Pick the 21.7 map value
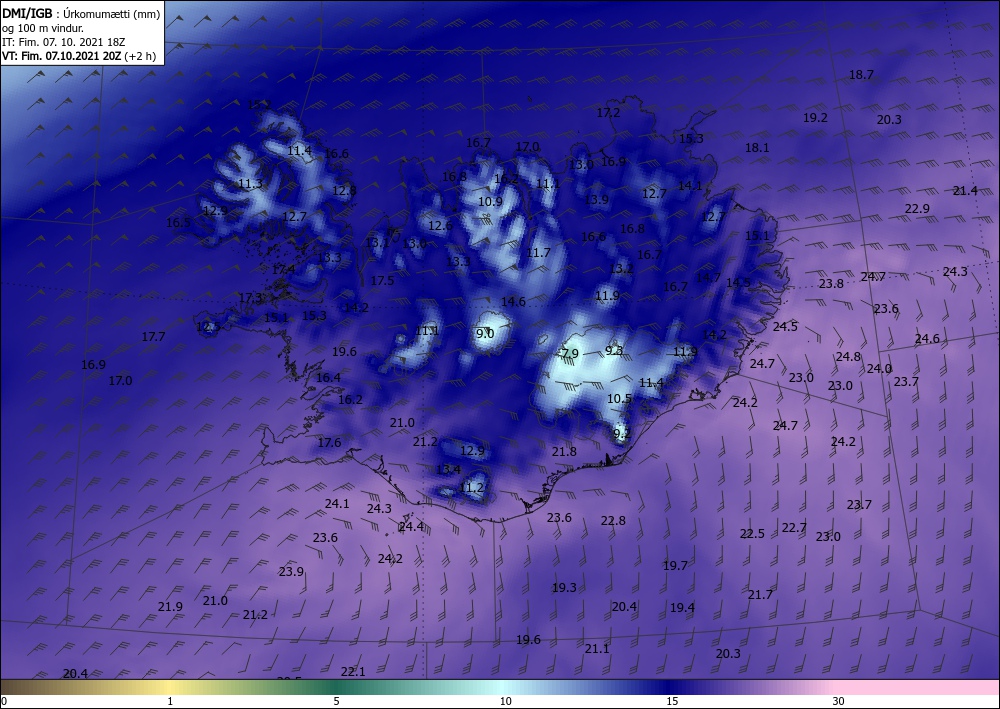The height and width of the screenshot is (709, 1000). (x=760, y=594)
